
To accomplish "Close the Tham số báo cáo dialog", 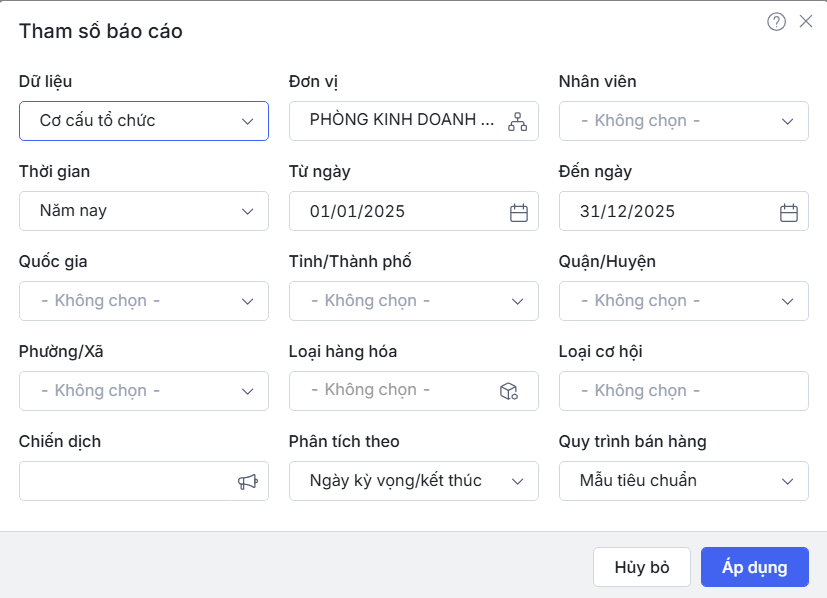I will coord(806,21).
